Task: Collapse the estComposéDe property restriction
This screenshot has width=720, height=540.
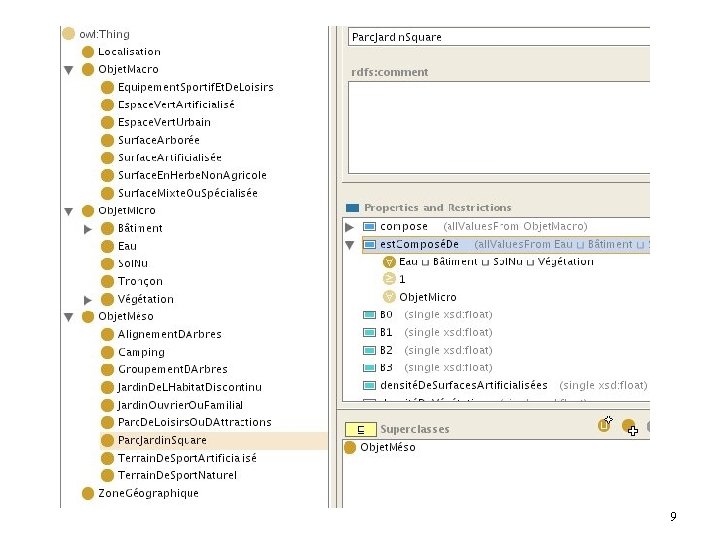Action: point(349,245)
